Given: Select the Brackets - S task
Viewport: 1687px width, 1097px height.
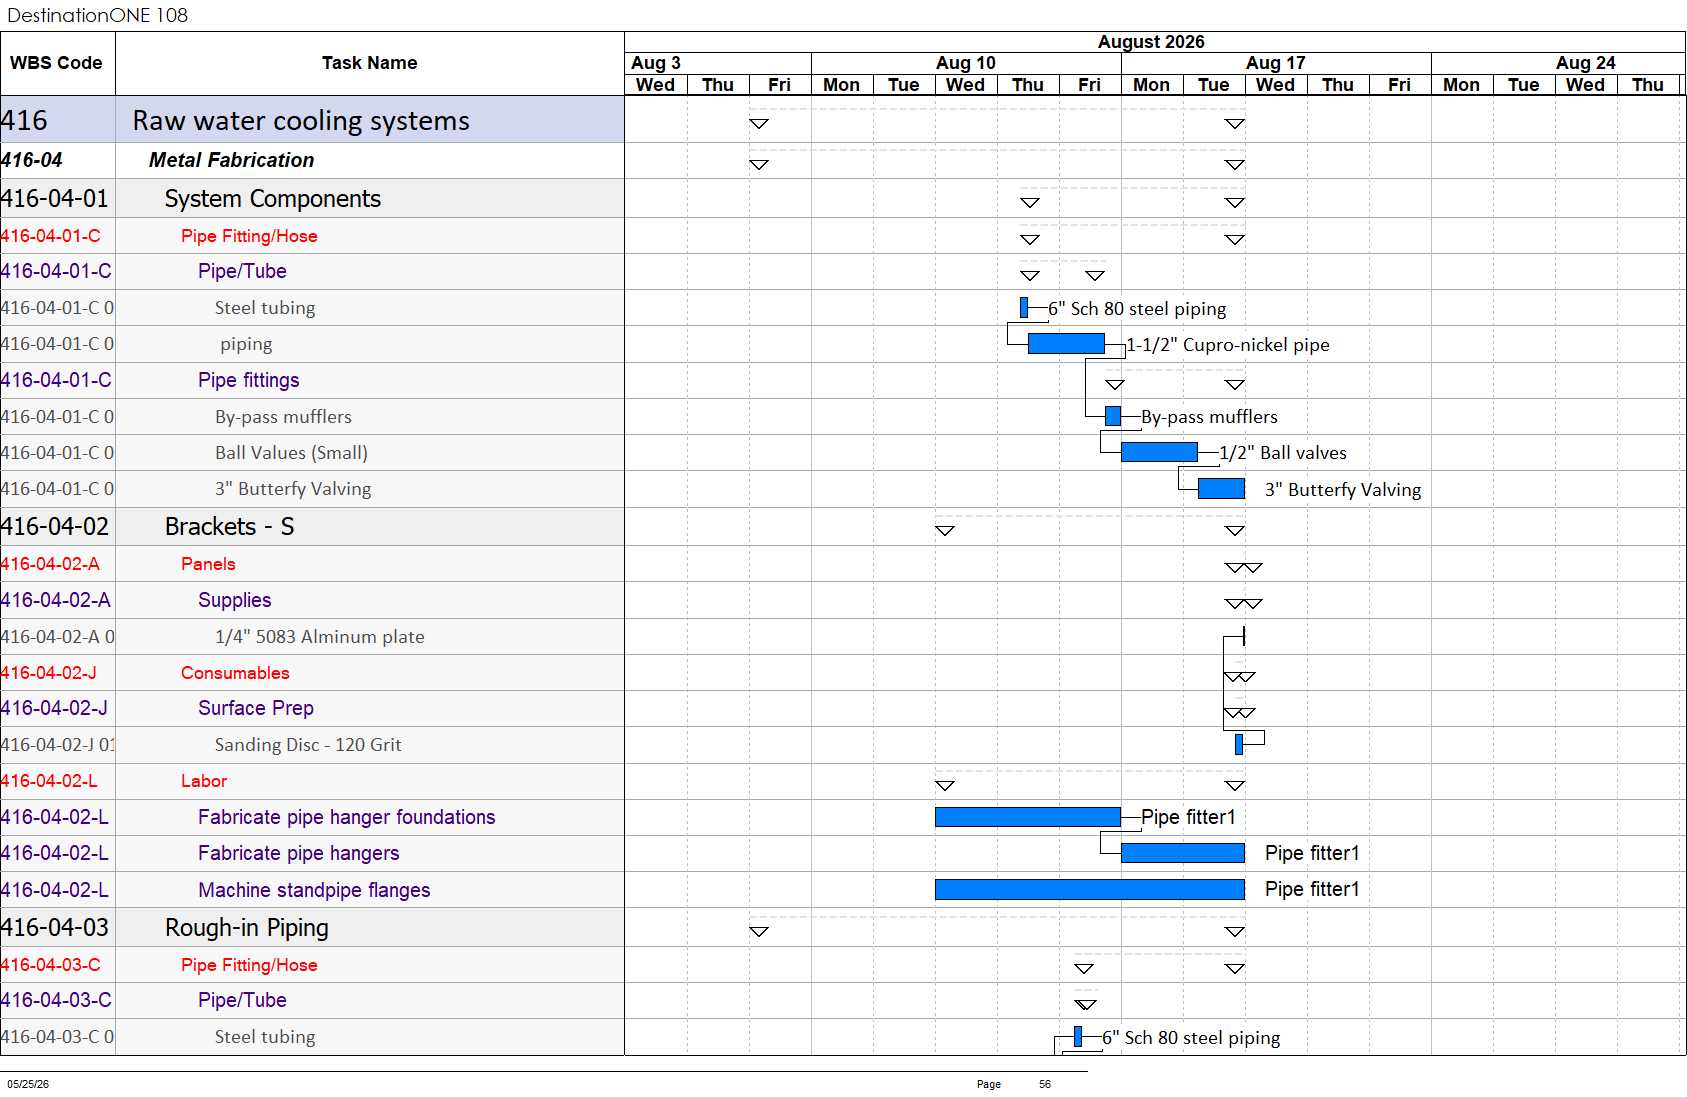Looking at the screenshot, I should point(229,527).
